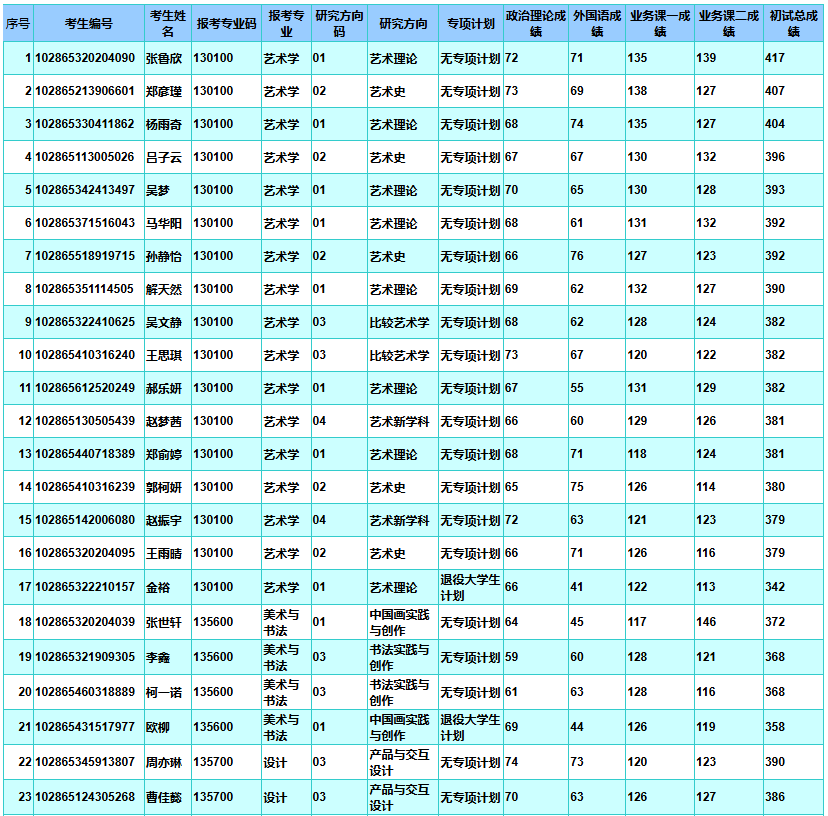828x816 pixels.
Task: Click candidate name 张鲁欣
Action: point(164,59)
